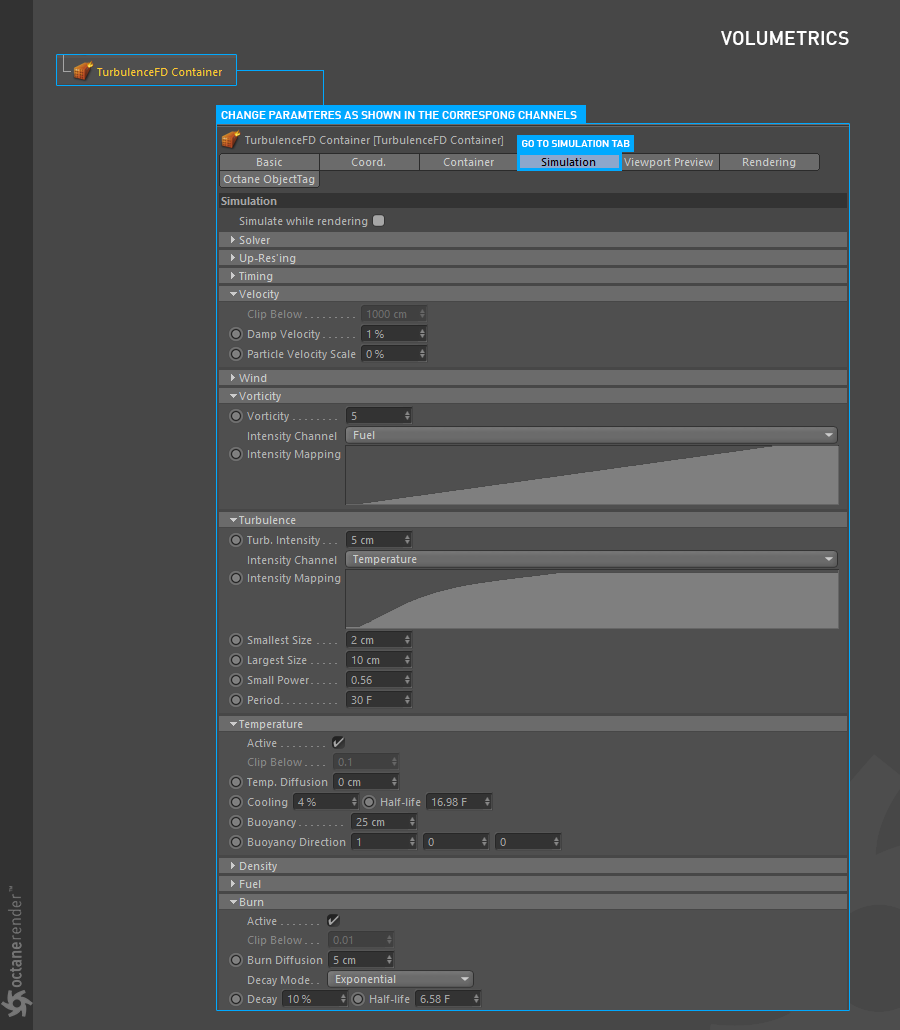Toggle the Temp. Diffusion animation dot
The height and width of the screenshot is (1030, 900).
(236, 782)
